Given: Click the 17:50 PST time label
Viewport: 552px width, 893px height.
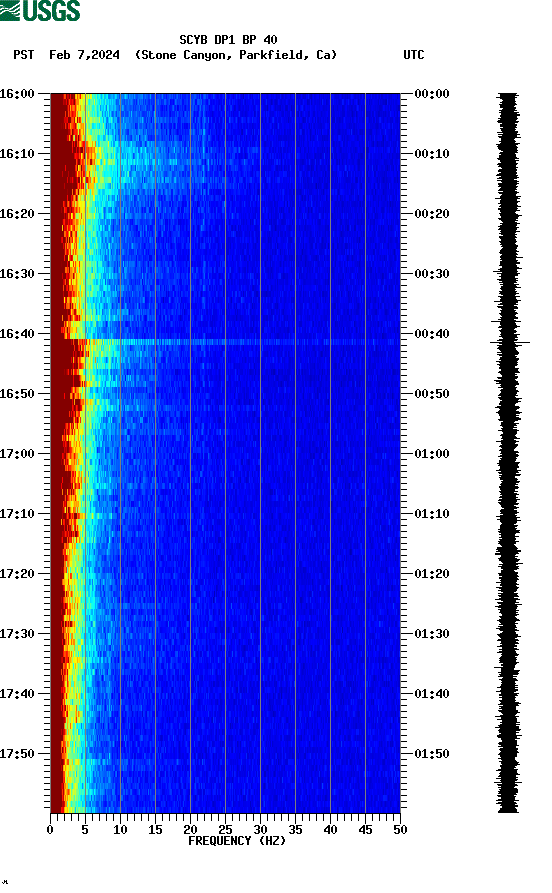Looking at the screenshot, I should coord(17,753).
